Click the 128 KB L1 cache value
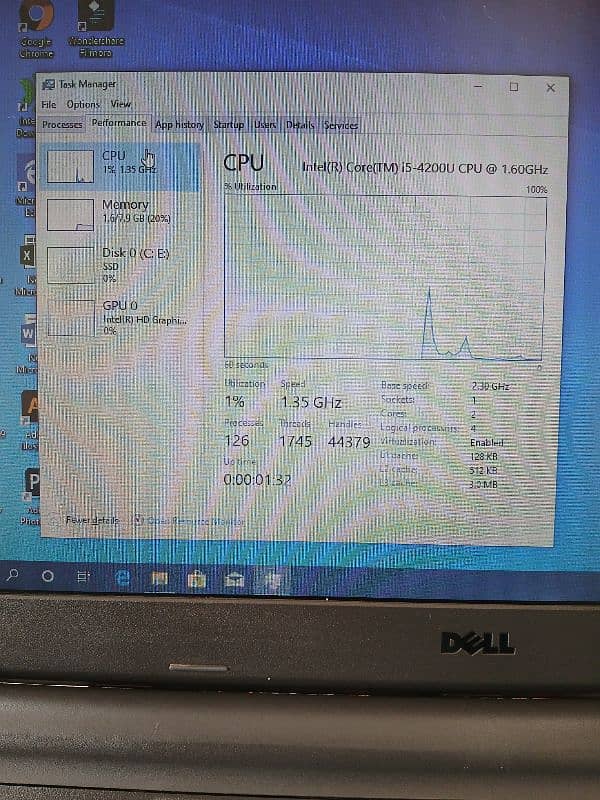The height and width of the screenshot is (800, 600). point(484,456)
